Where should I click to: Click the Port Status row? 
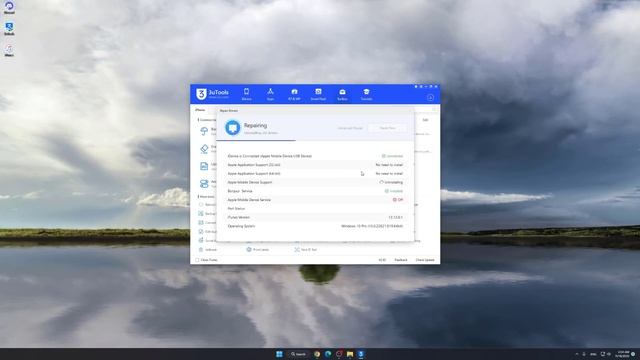point(315,209)
